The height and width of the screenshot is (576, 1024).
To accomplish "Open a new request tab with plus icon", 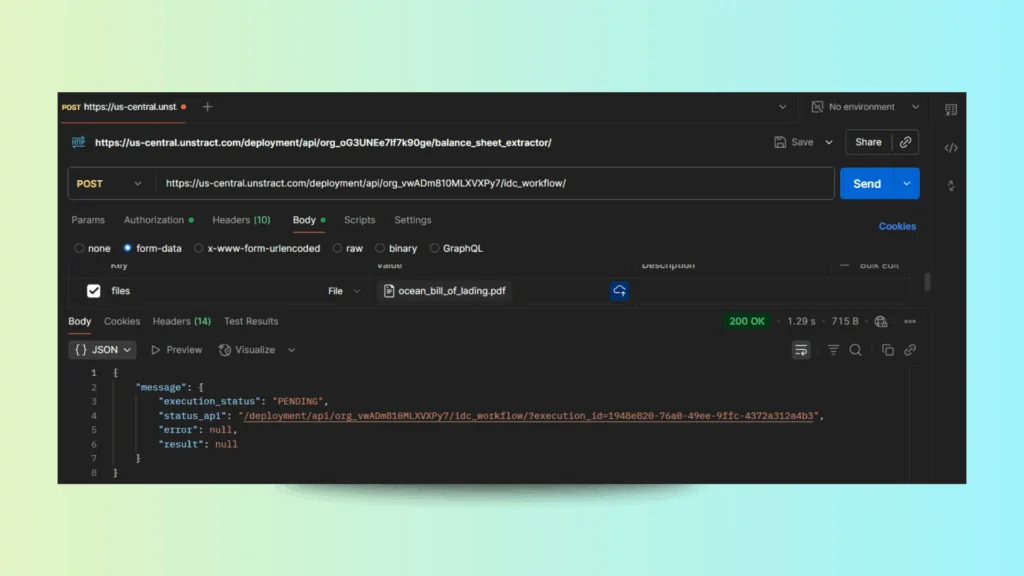I will (x=207, y=107).
